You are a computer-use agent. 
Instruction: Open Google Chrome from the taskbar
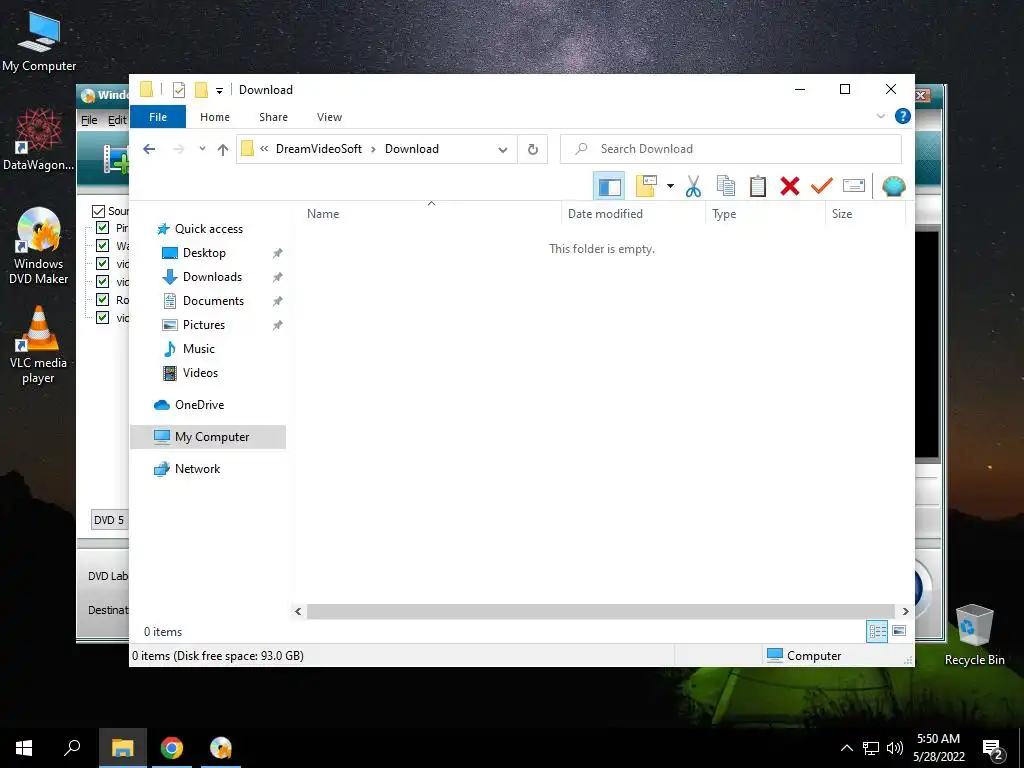point(172,748)
